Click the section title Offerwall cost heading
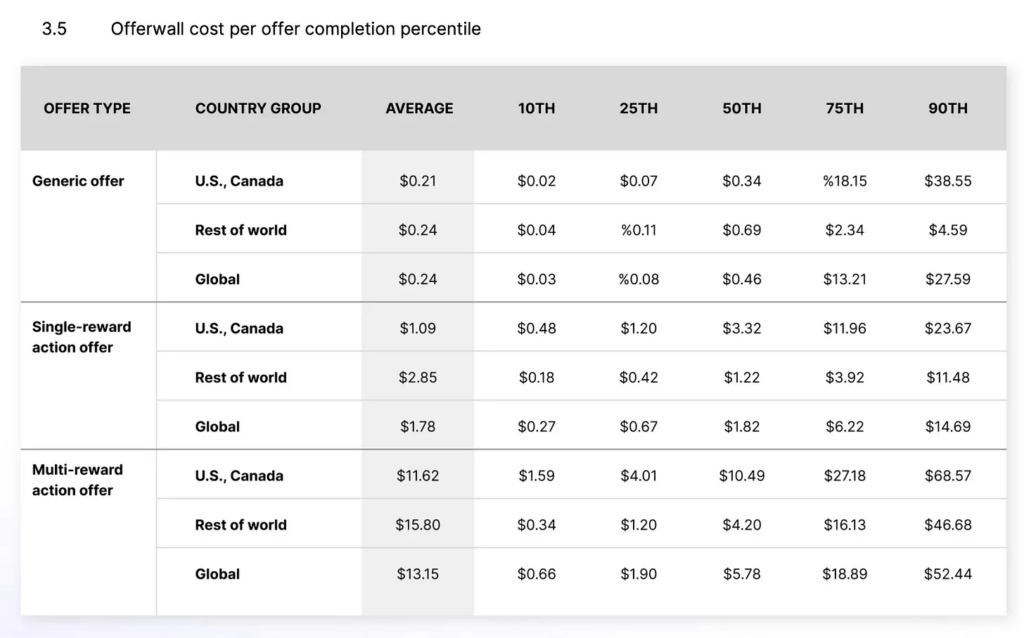 click(296, 29)
